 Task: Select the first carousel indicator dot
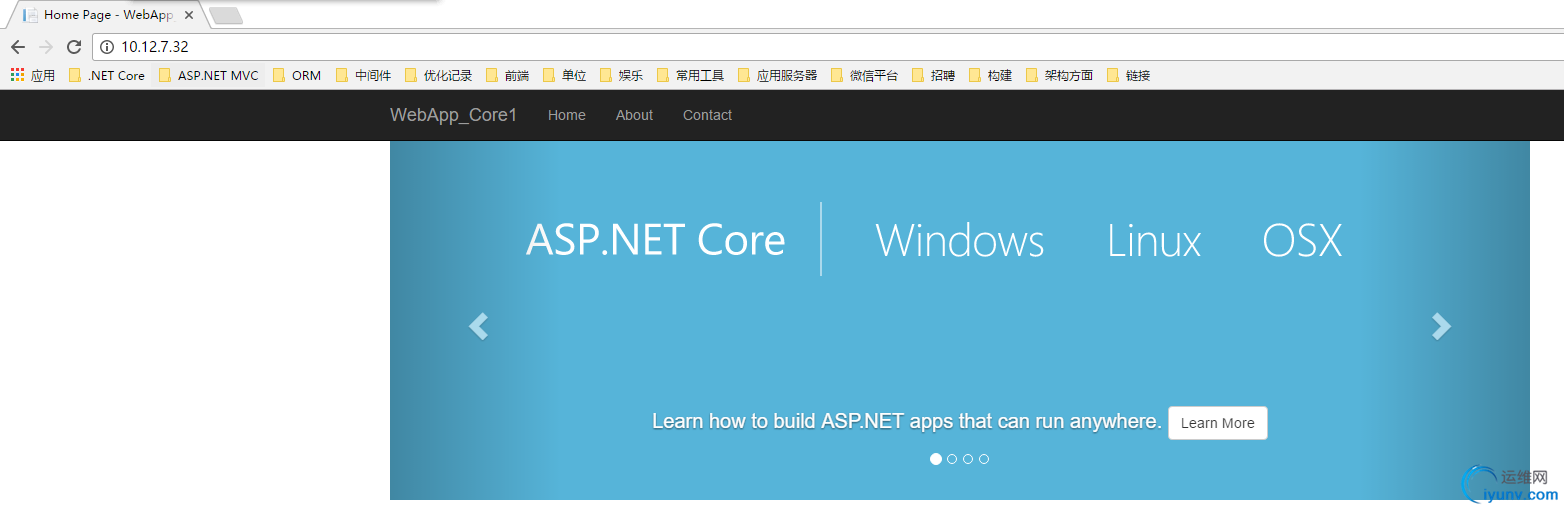[x=936, y=459]
